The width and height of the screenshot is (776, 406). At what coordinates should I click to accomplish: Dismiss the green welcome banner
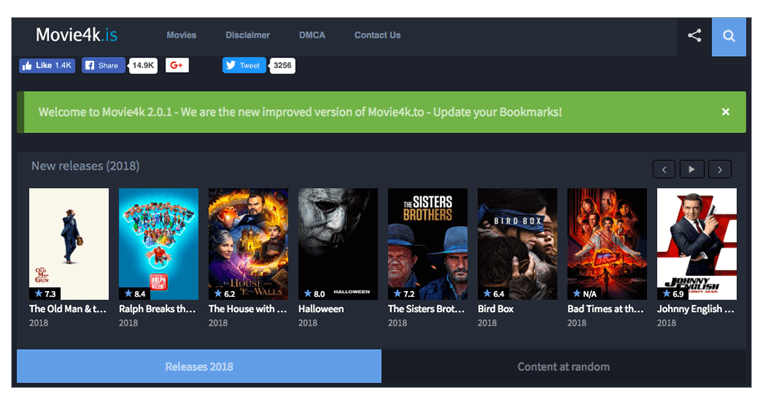[726, 112]
